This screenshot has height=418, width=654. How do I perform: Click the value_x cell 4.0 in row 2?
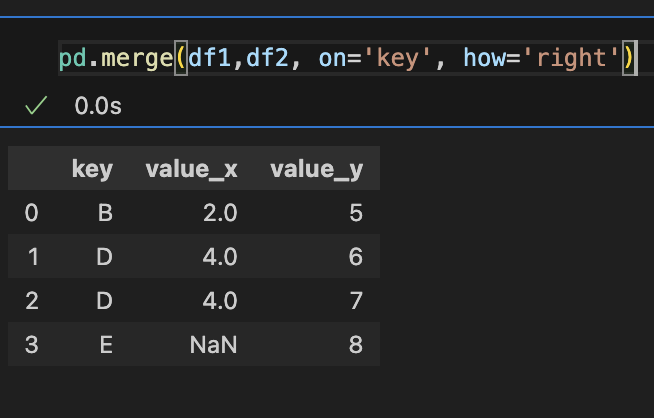click(x=220, y=300)
